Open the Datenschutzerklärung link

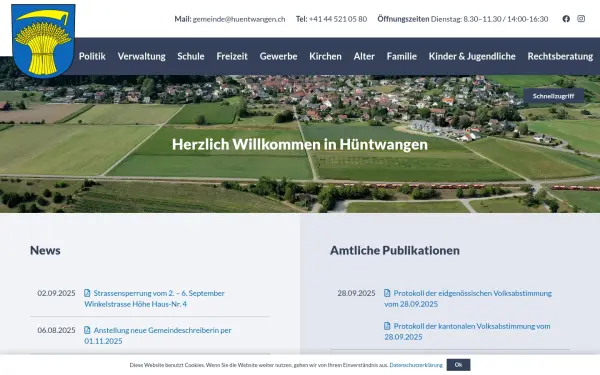416,365
